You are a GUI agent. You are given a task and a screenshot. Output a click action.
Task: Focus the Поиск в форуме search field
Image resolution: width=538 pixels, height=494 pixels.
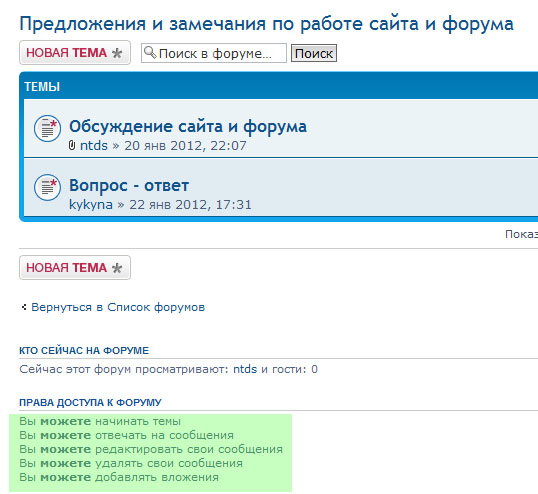point(214,53)
